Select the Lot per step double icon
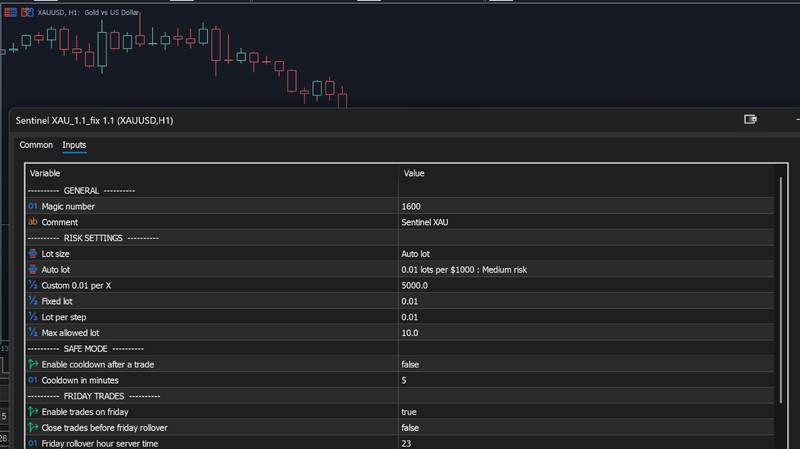The height and width of the screenshot is (449, 800). 33,317
